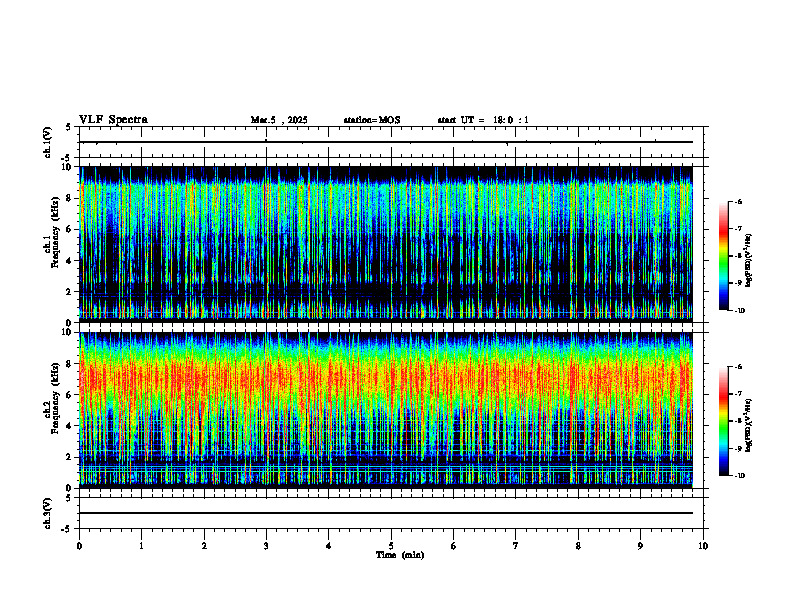Viewport: 792px width, 612px height.
Task: Click time axis tick label "6"
Action: (x=454, y=546)
